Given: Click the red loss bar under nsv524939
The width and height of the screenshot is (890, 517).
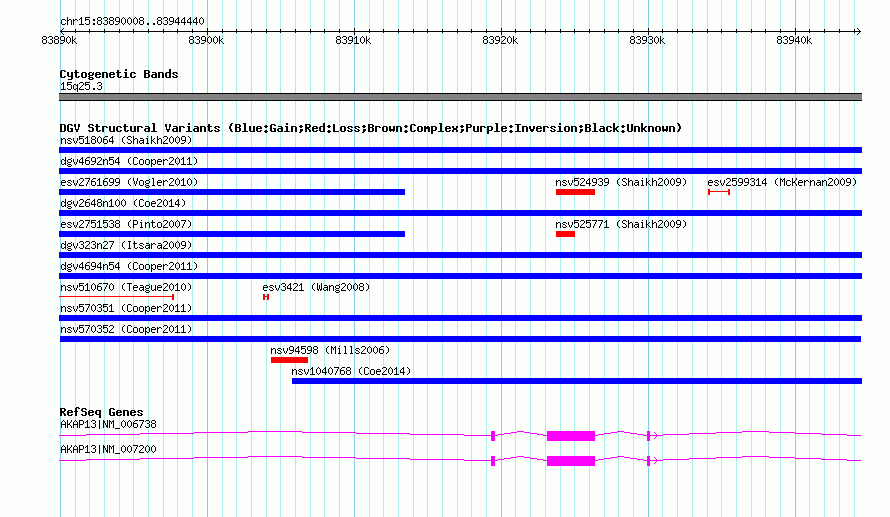Looking at the screenshot, I should (x=576, y=192).
